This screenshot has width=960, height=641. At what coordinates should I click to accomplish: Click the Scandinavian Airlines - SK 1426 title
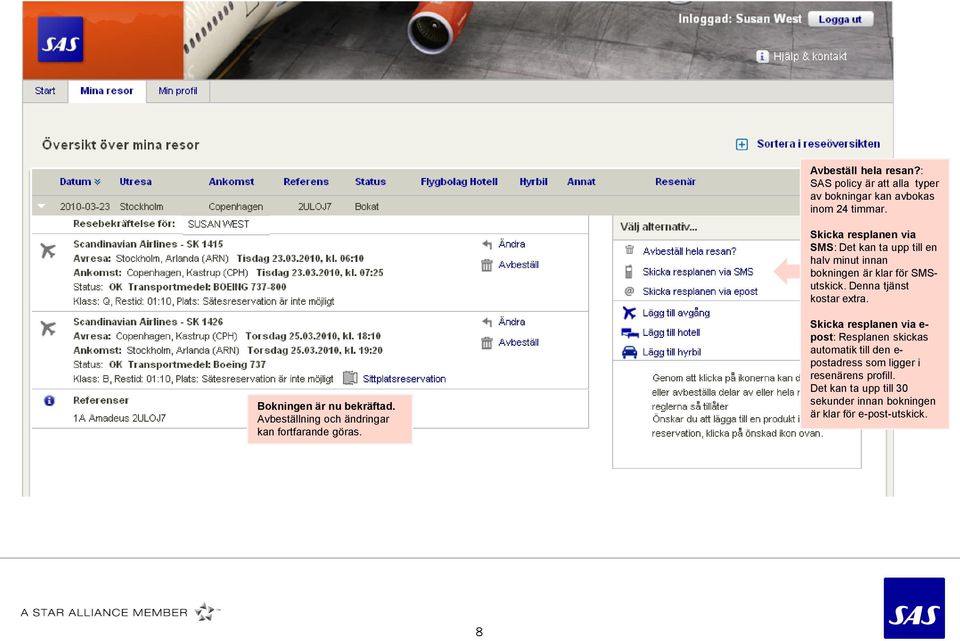pos(148,321)
